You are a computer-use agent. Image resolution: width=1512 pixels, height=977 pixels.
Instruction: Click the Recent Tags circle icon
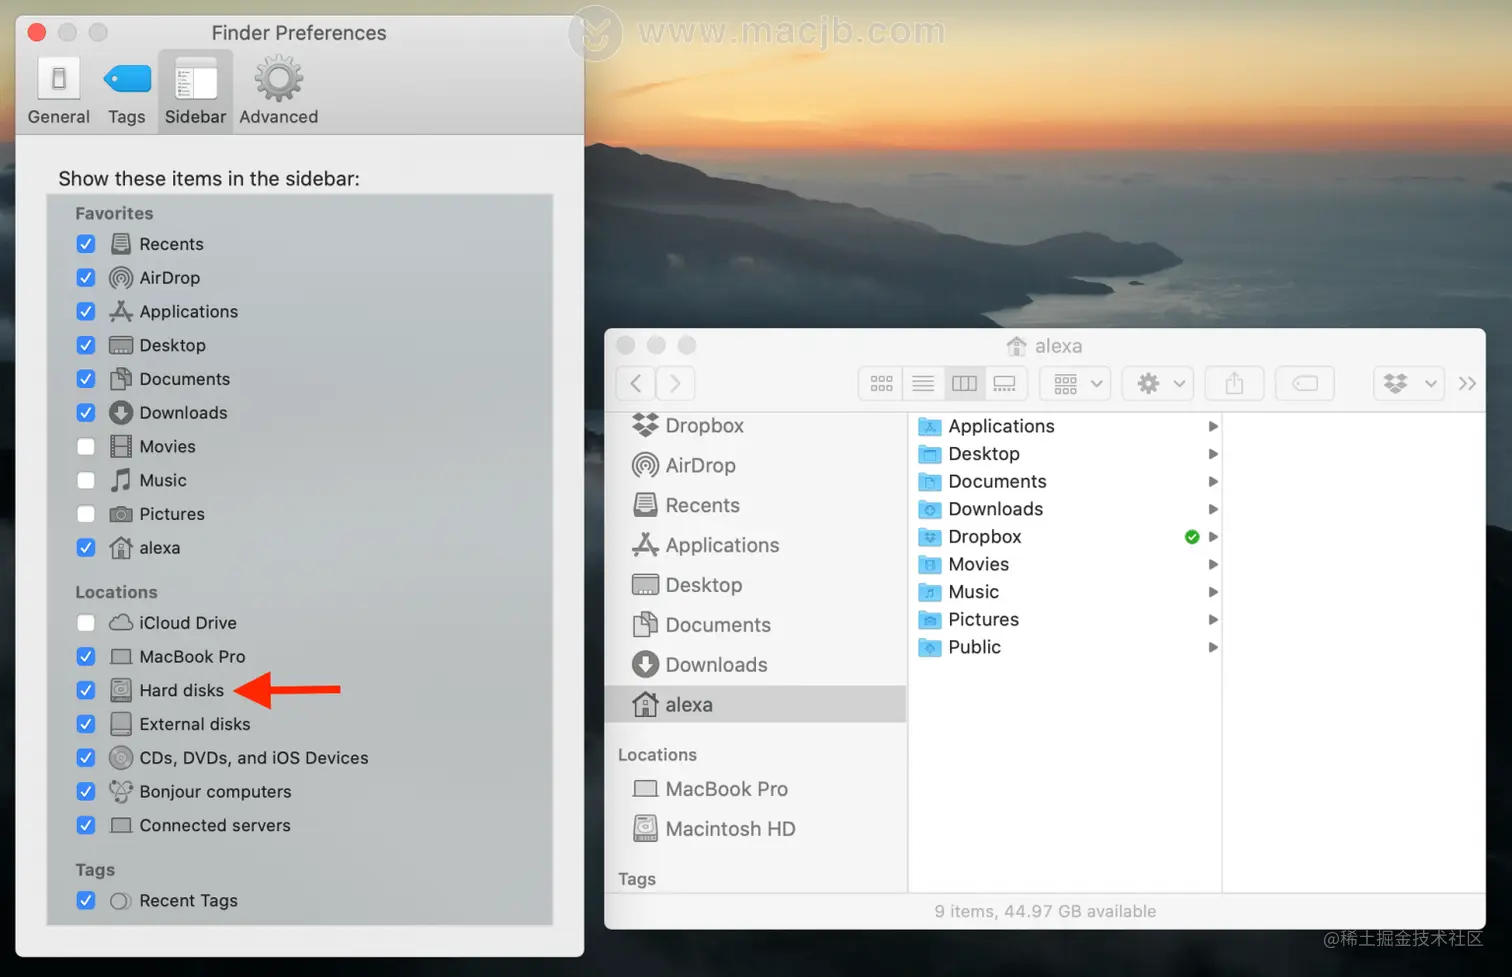point(120,901)
